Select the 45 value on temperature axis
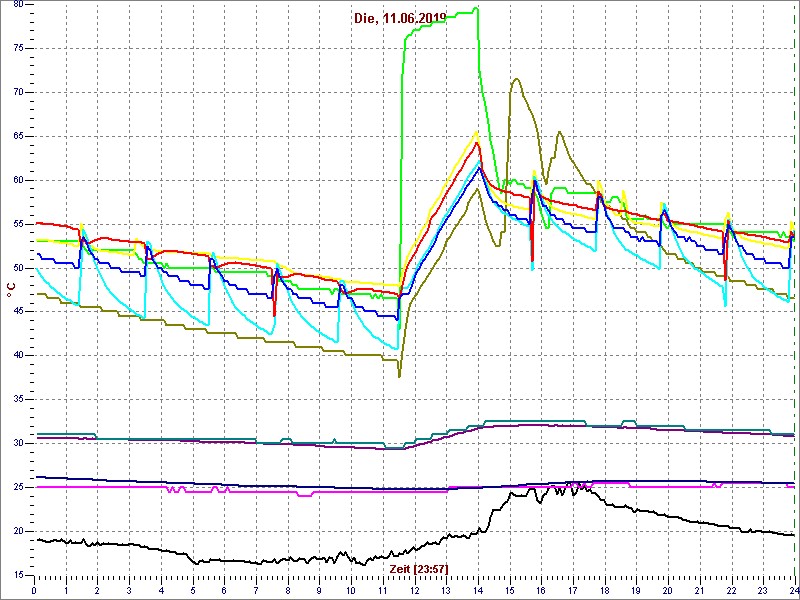 point(17,312)
